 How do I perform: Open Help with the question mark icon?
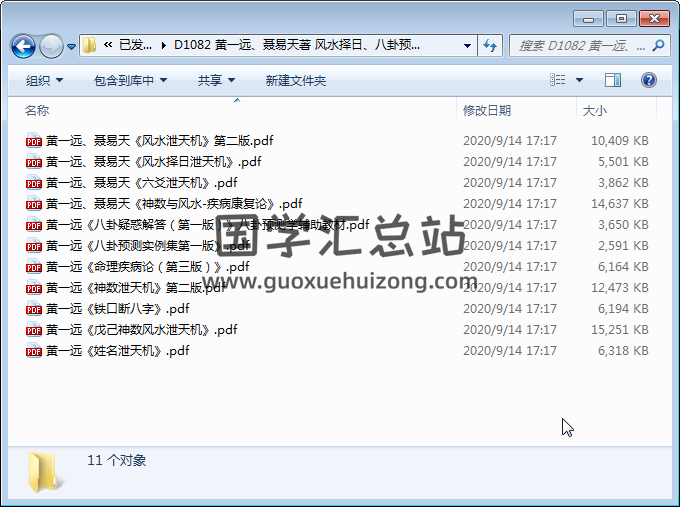click(649, 80)
